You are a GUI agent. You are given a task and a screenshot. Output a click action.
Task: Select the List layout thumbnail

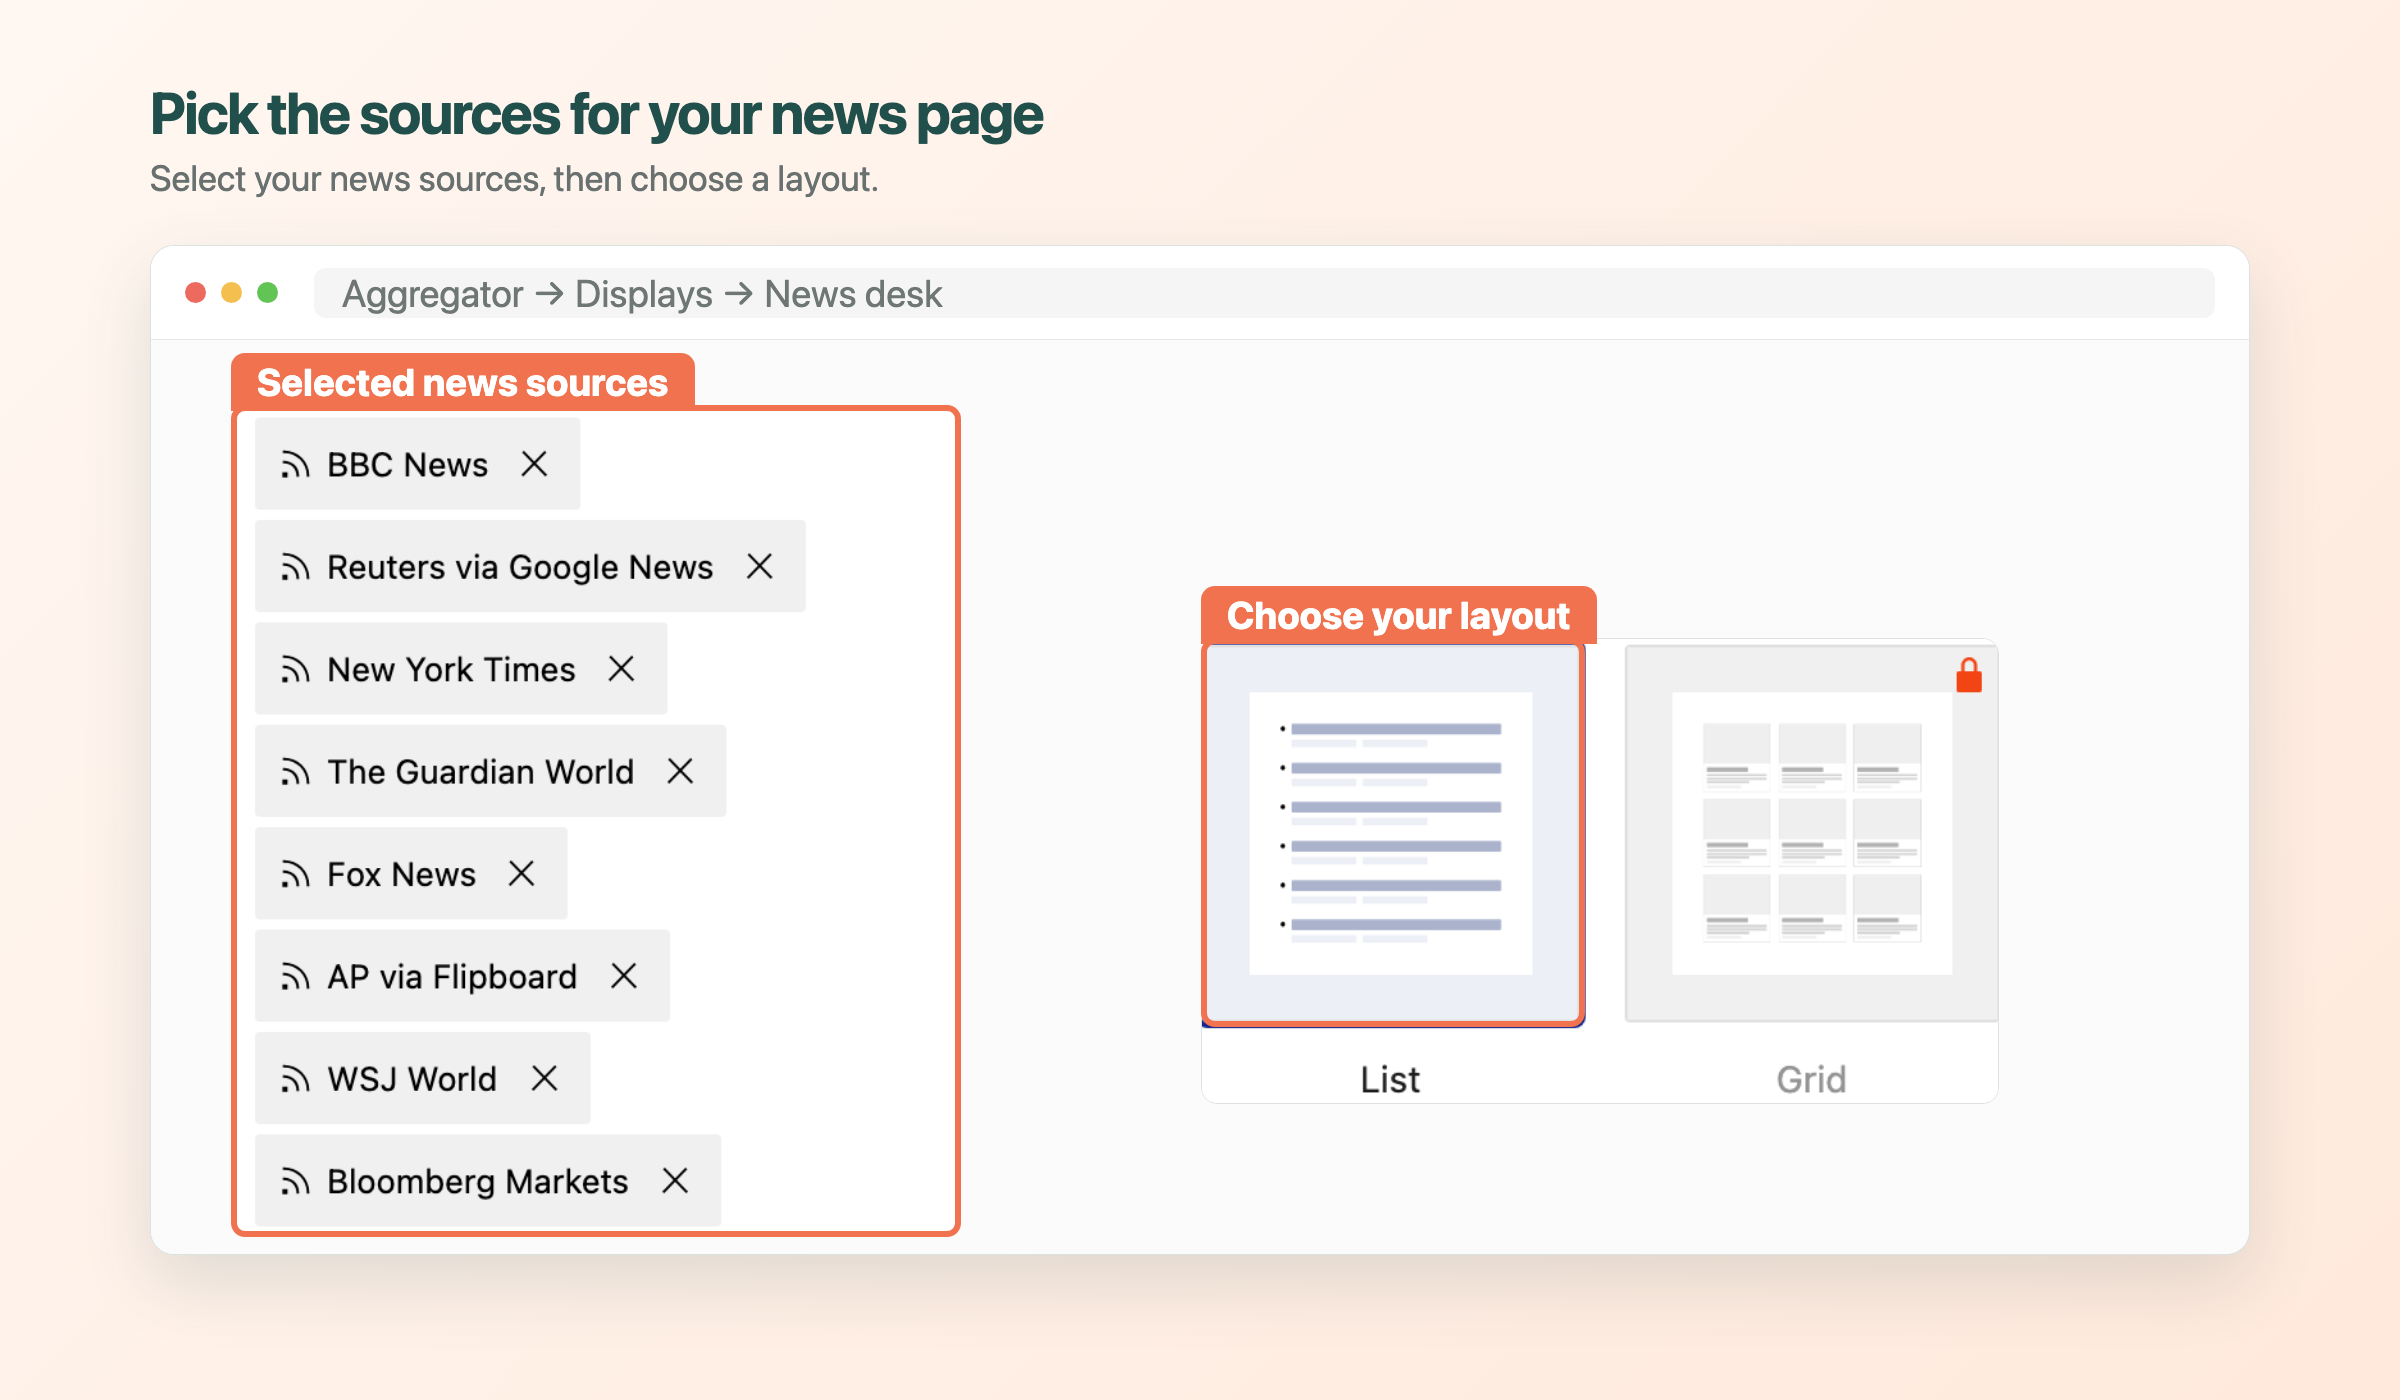pos(1392,834)
